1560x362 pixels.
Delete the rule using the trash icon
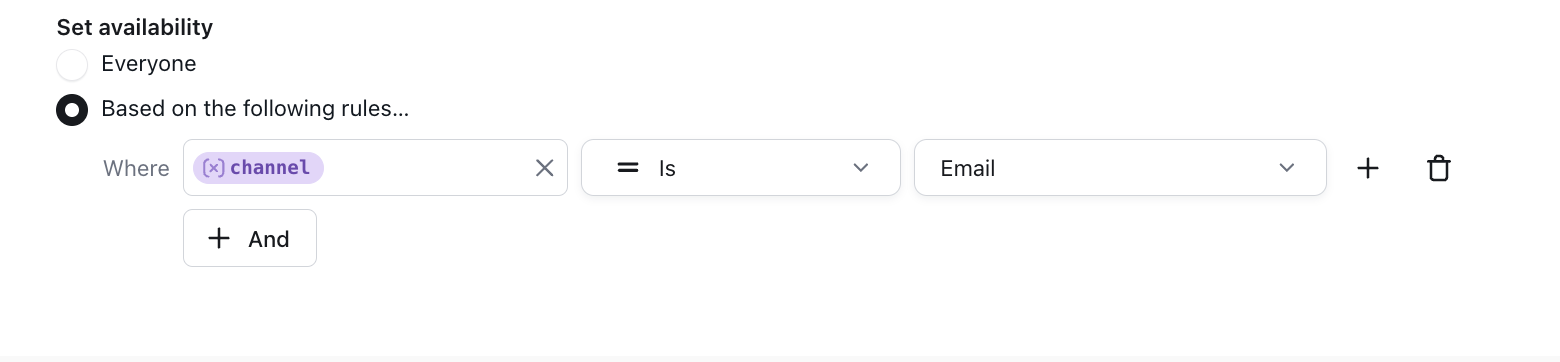click(1439, 168)
